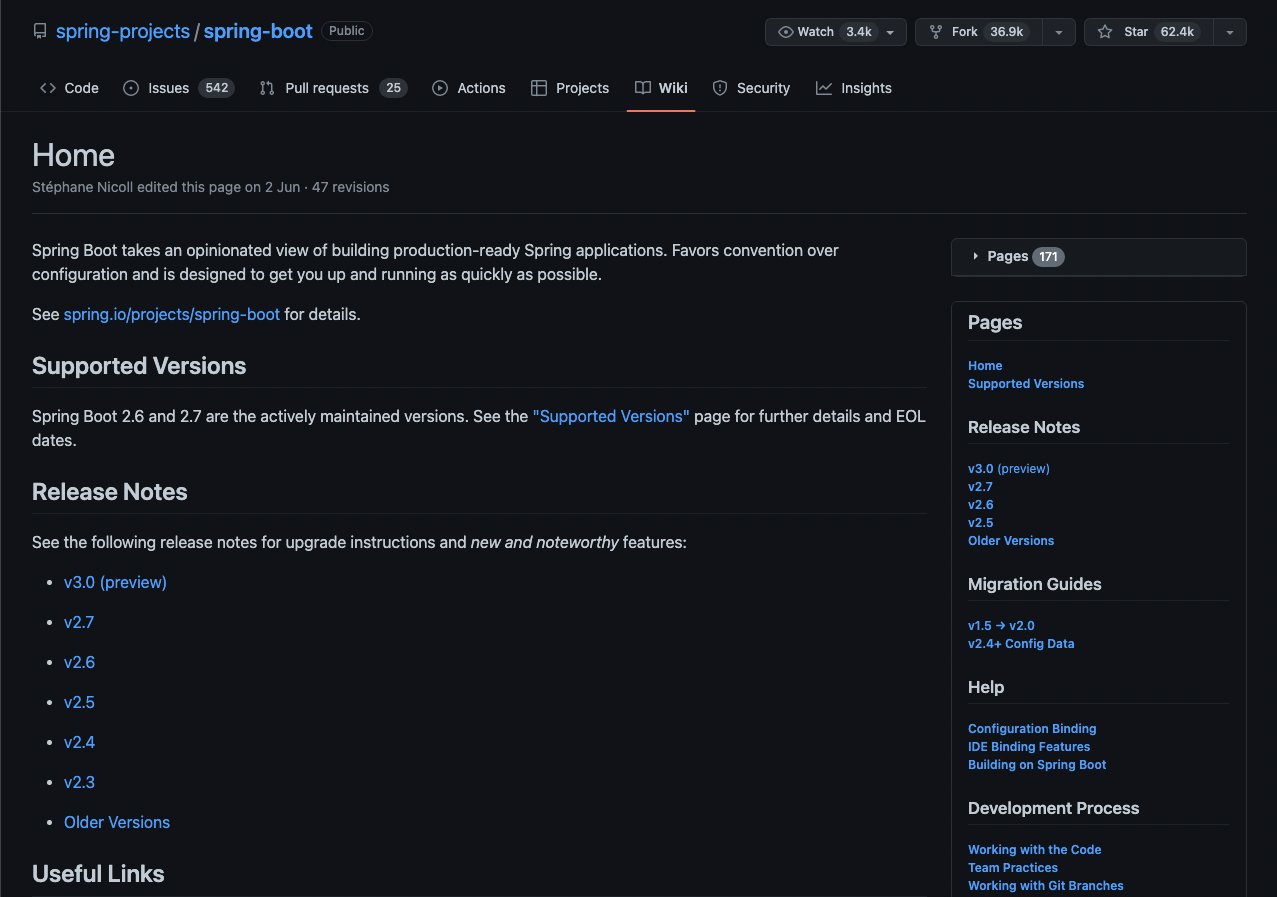Go to the Actions tab
This screenshot has height=897, width=1277.
(469, 88)
